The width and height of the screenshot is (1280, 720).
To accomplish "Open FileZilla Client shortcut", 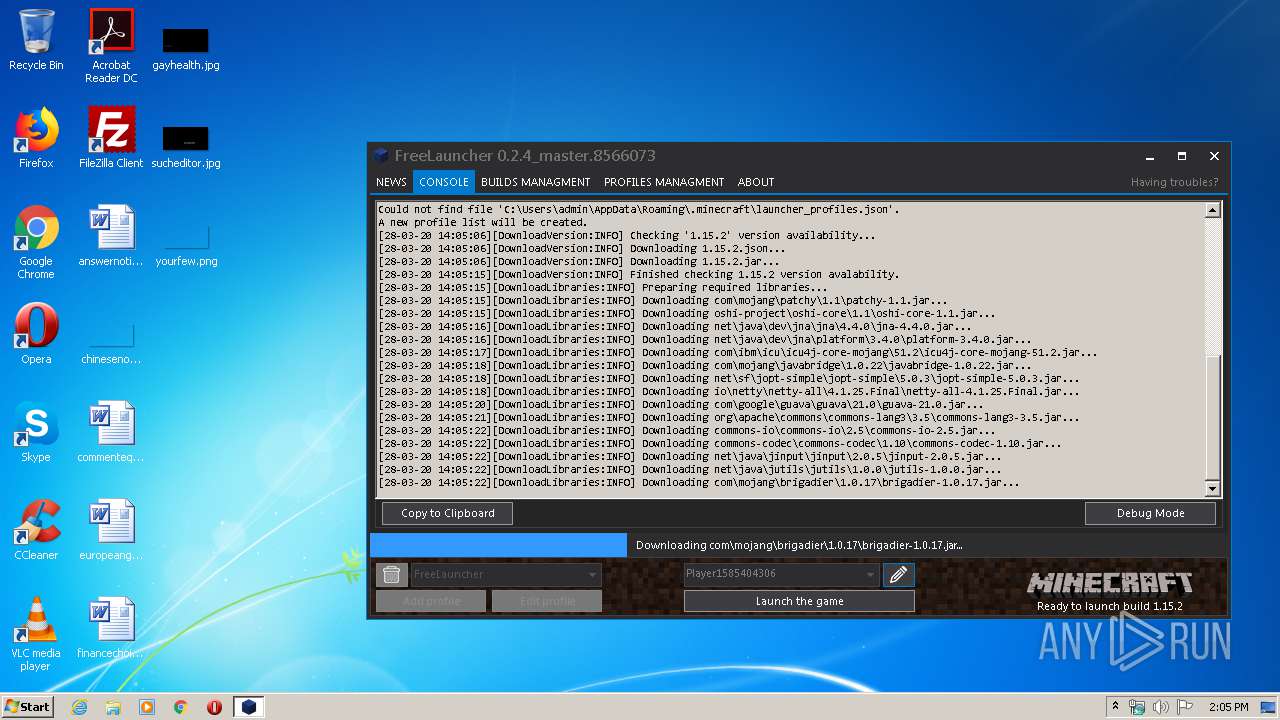I will [x=111, y=138].
